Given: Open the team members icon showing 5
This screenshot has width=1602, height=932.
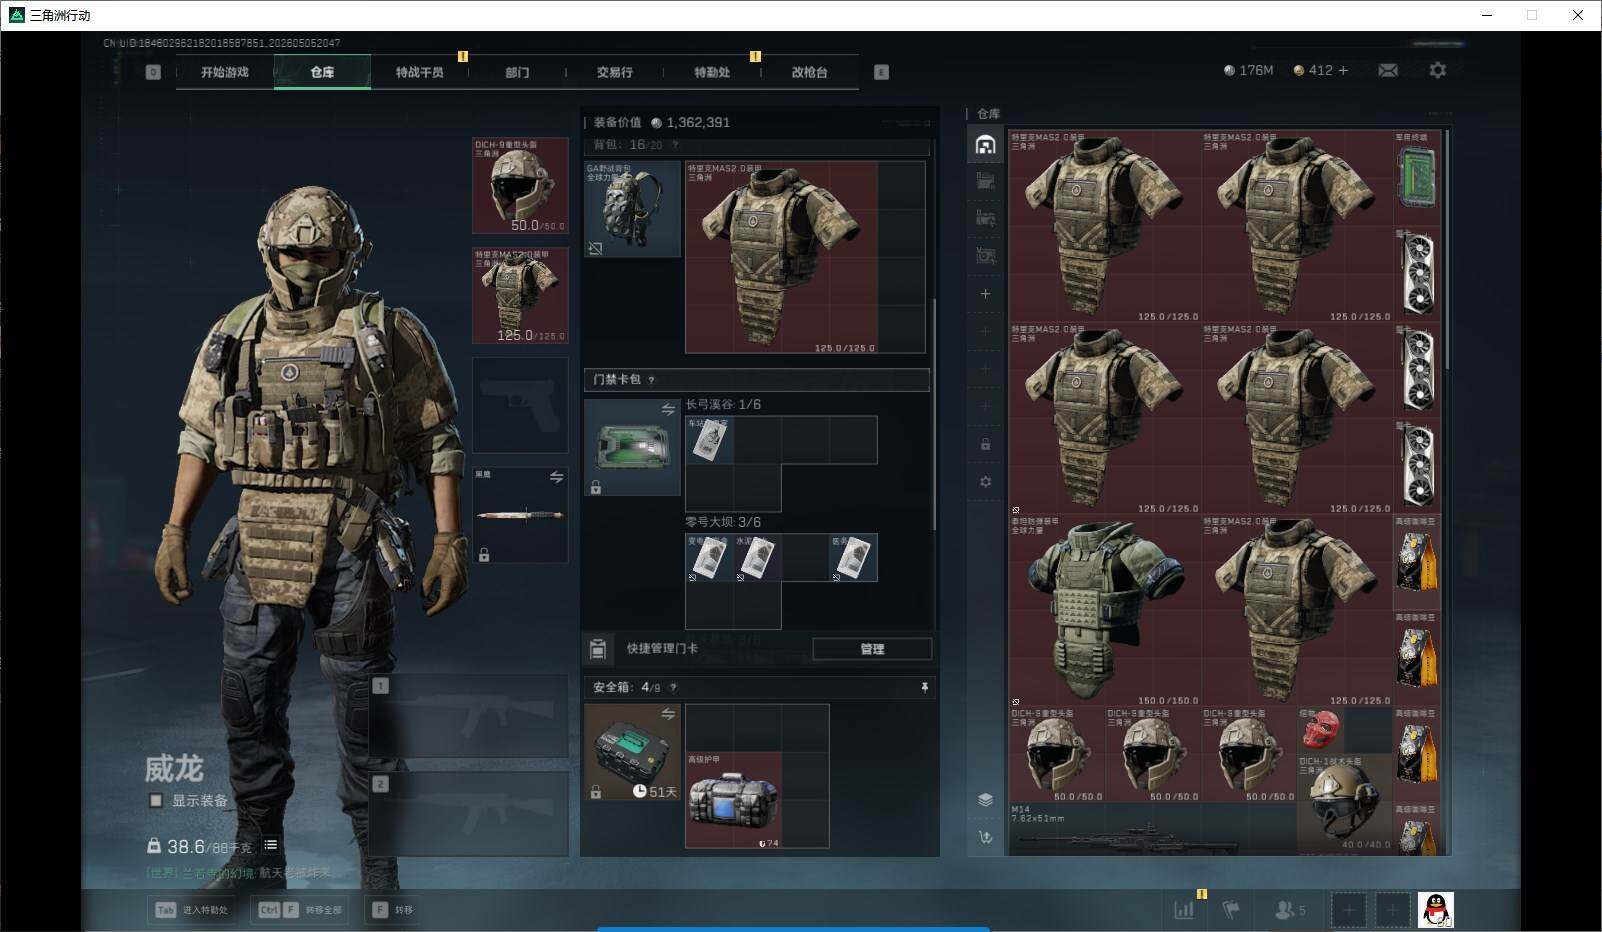Looking at the screenshot, I should [x=1290, y=910].
